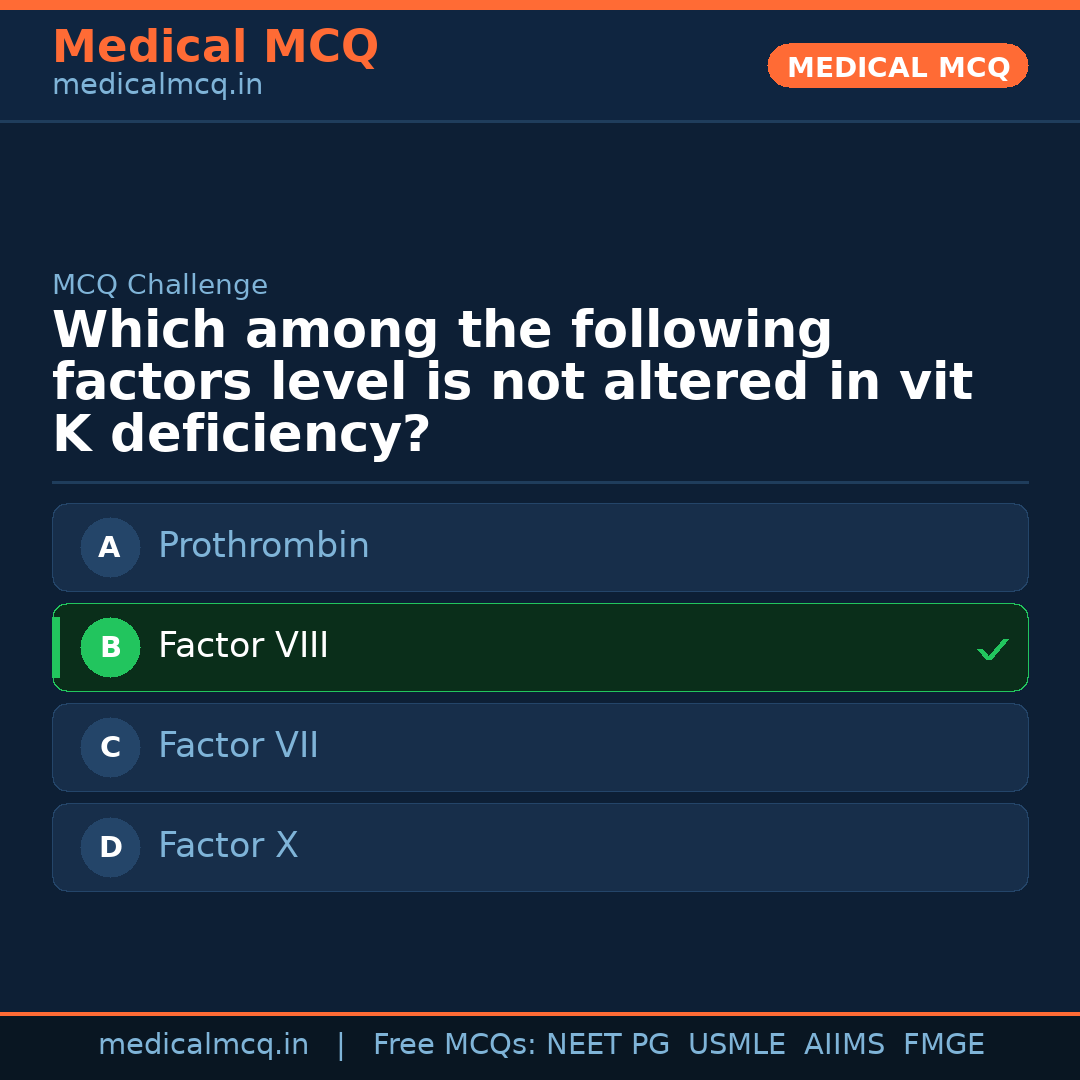Click the circular C badge icon
Viewport: 1080px width, 1080px height.
(x=110, y=747)
